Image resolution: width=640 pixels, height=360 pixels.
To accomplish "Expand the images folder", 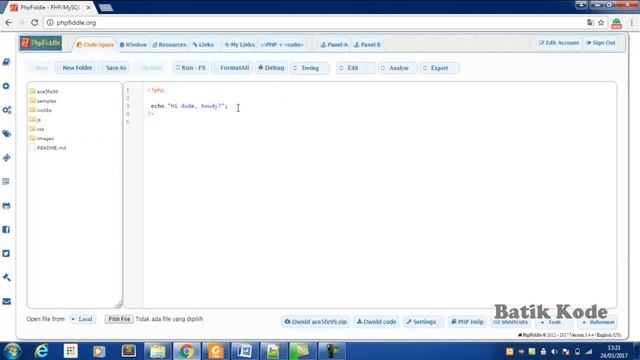I will [42, 138].
